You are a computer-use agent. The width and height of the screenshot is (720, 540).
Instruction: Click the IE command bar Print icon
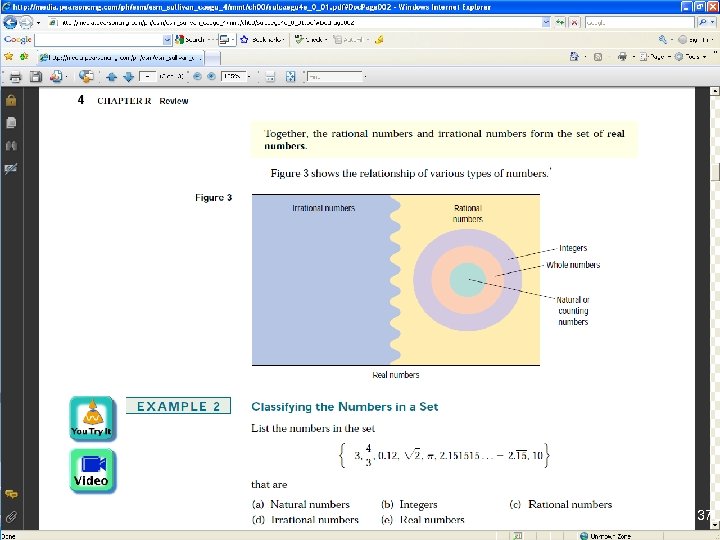pos(622,57)
